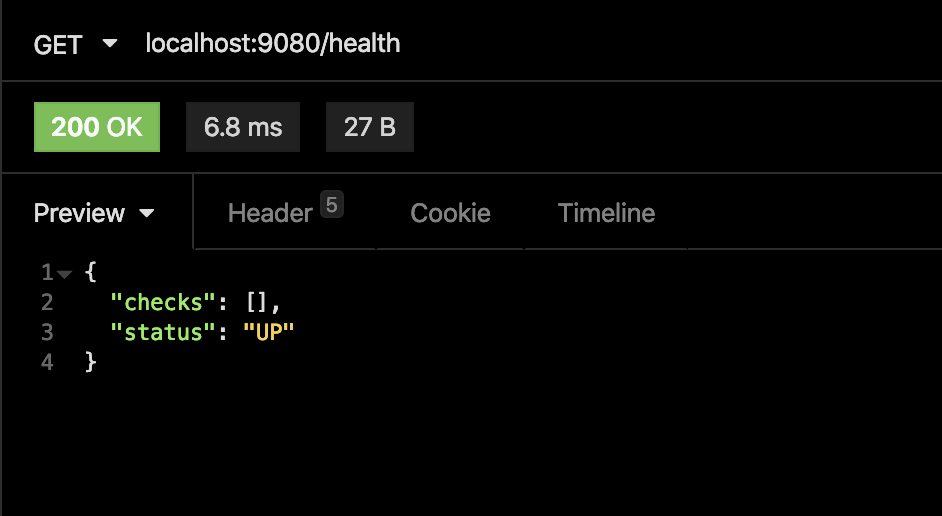Open the Preview mode dropdown
Image resolution: width=942 pixels, height=516 pixels.
(x=95, y=213)
